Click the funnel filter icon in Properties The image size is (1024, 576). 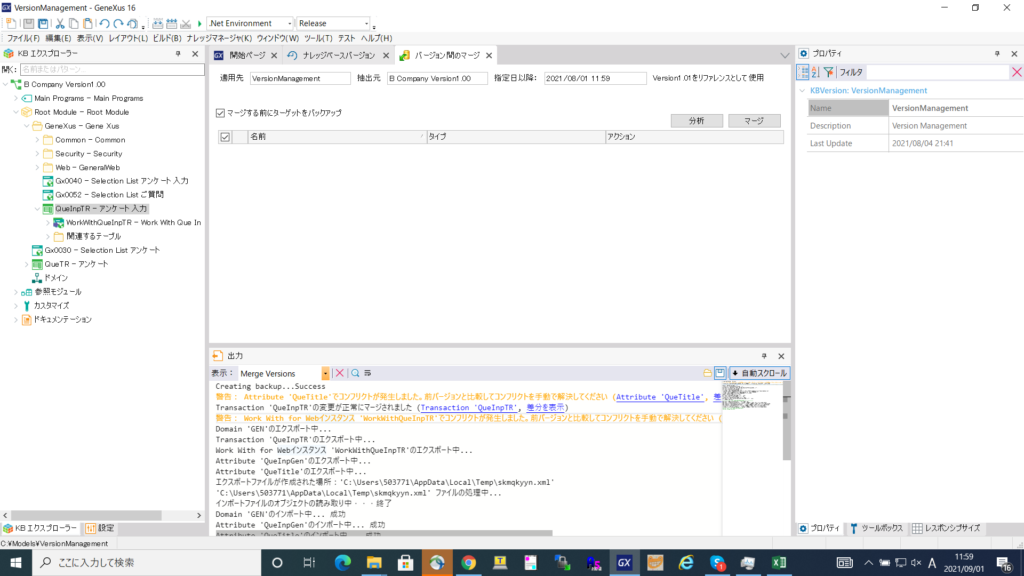pos(829,72)
